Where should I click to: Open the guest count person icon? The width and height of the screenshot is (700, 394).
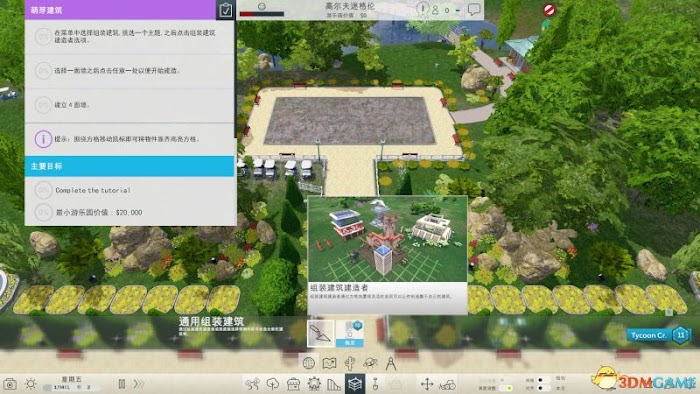click(435, 10)
